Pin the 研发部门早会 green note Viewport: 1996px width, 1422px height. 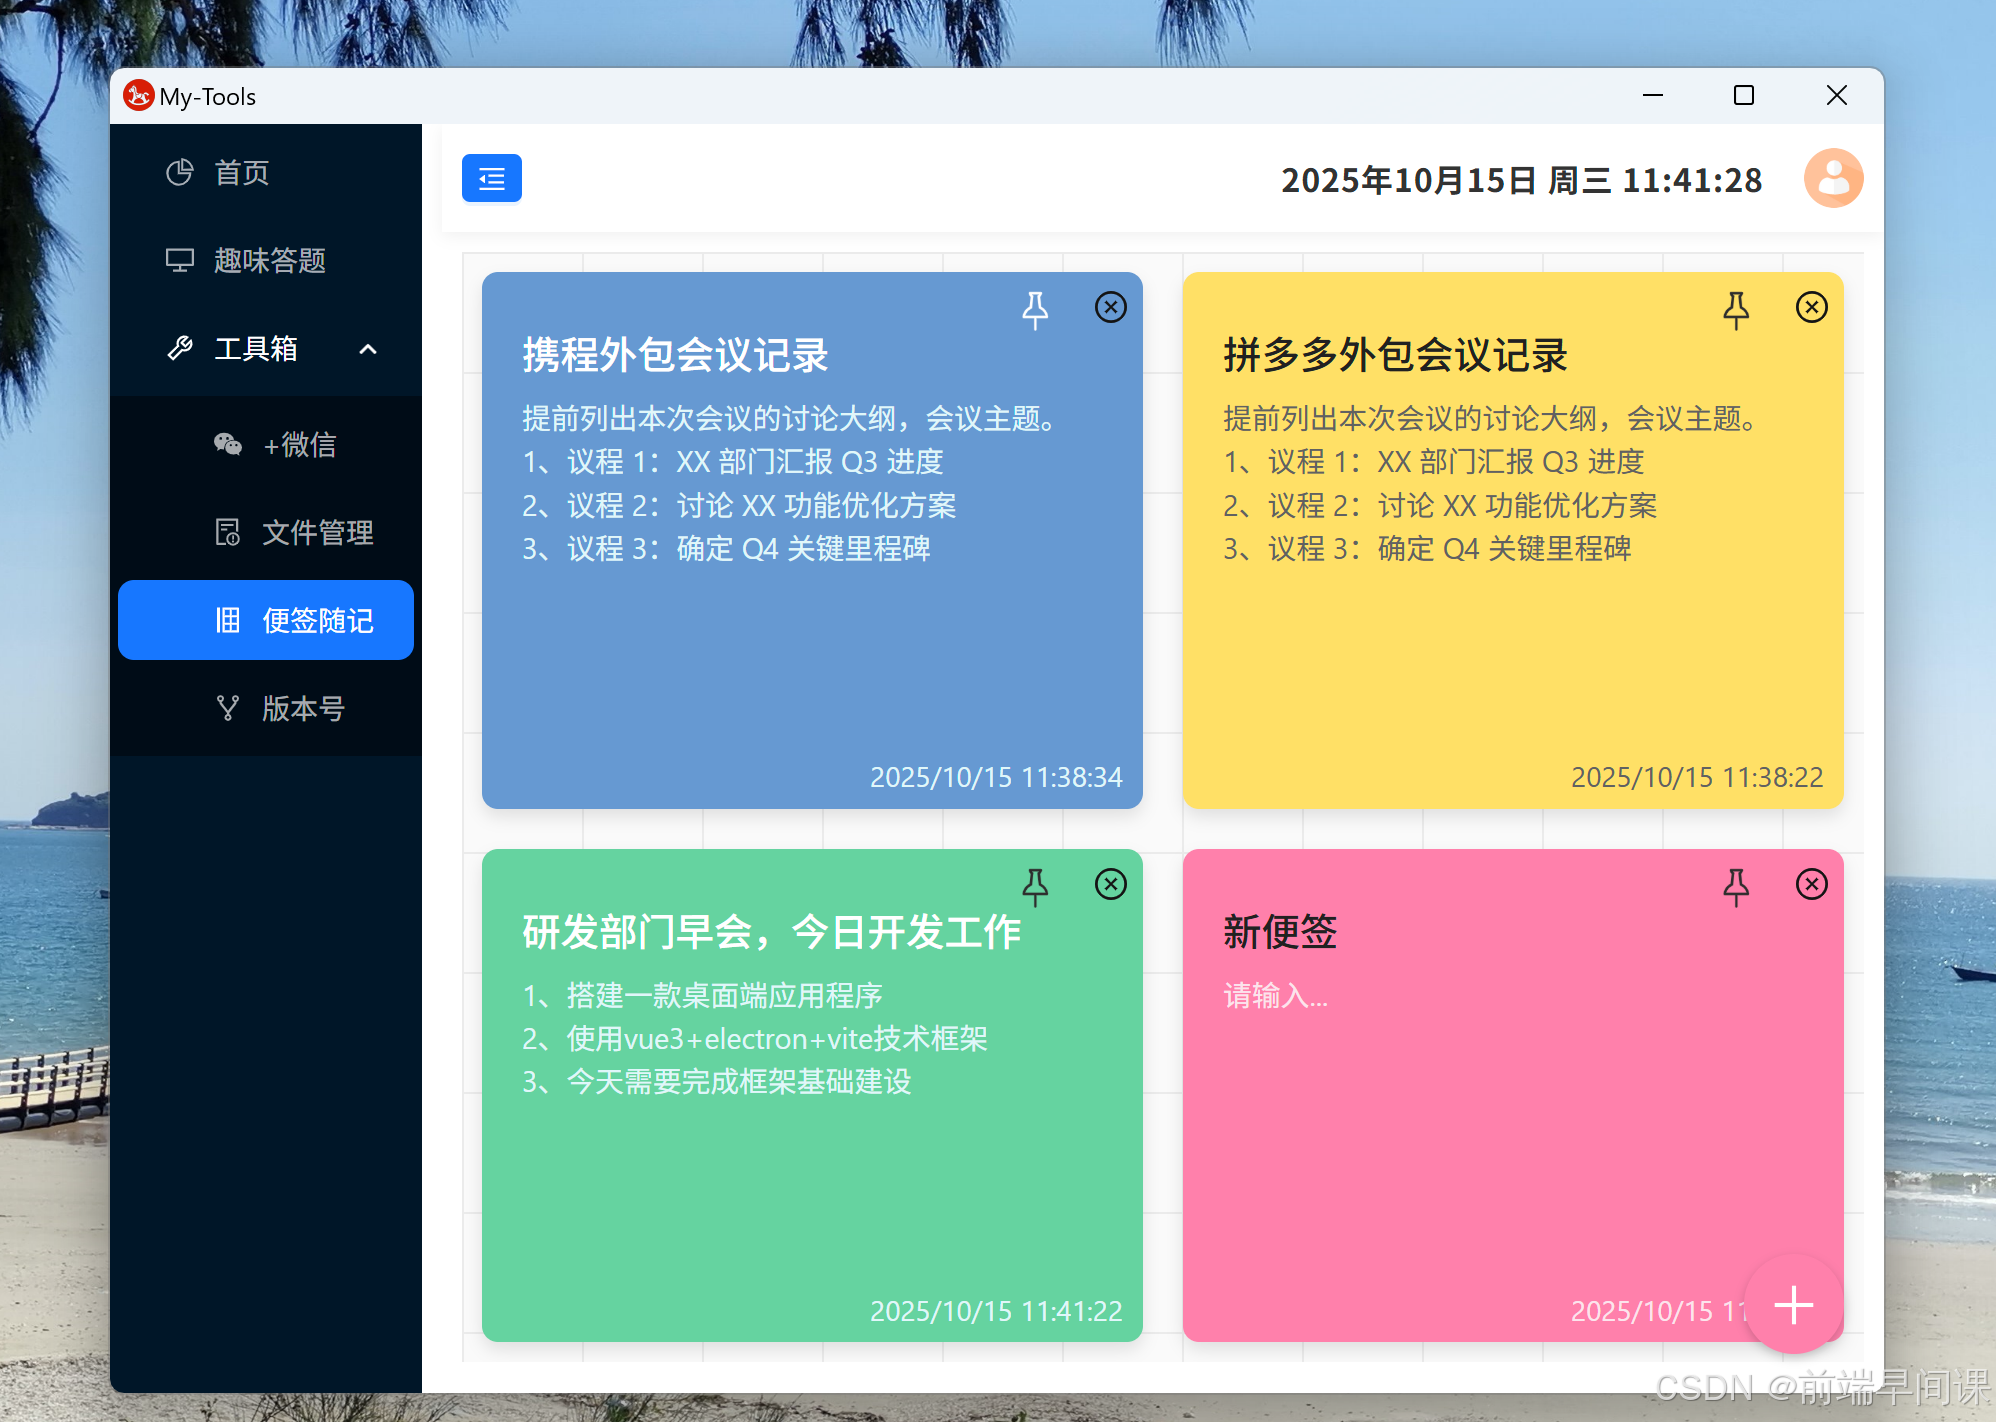(x=1035, y=887)
